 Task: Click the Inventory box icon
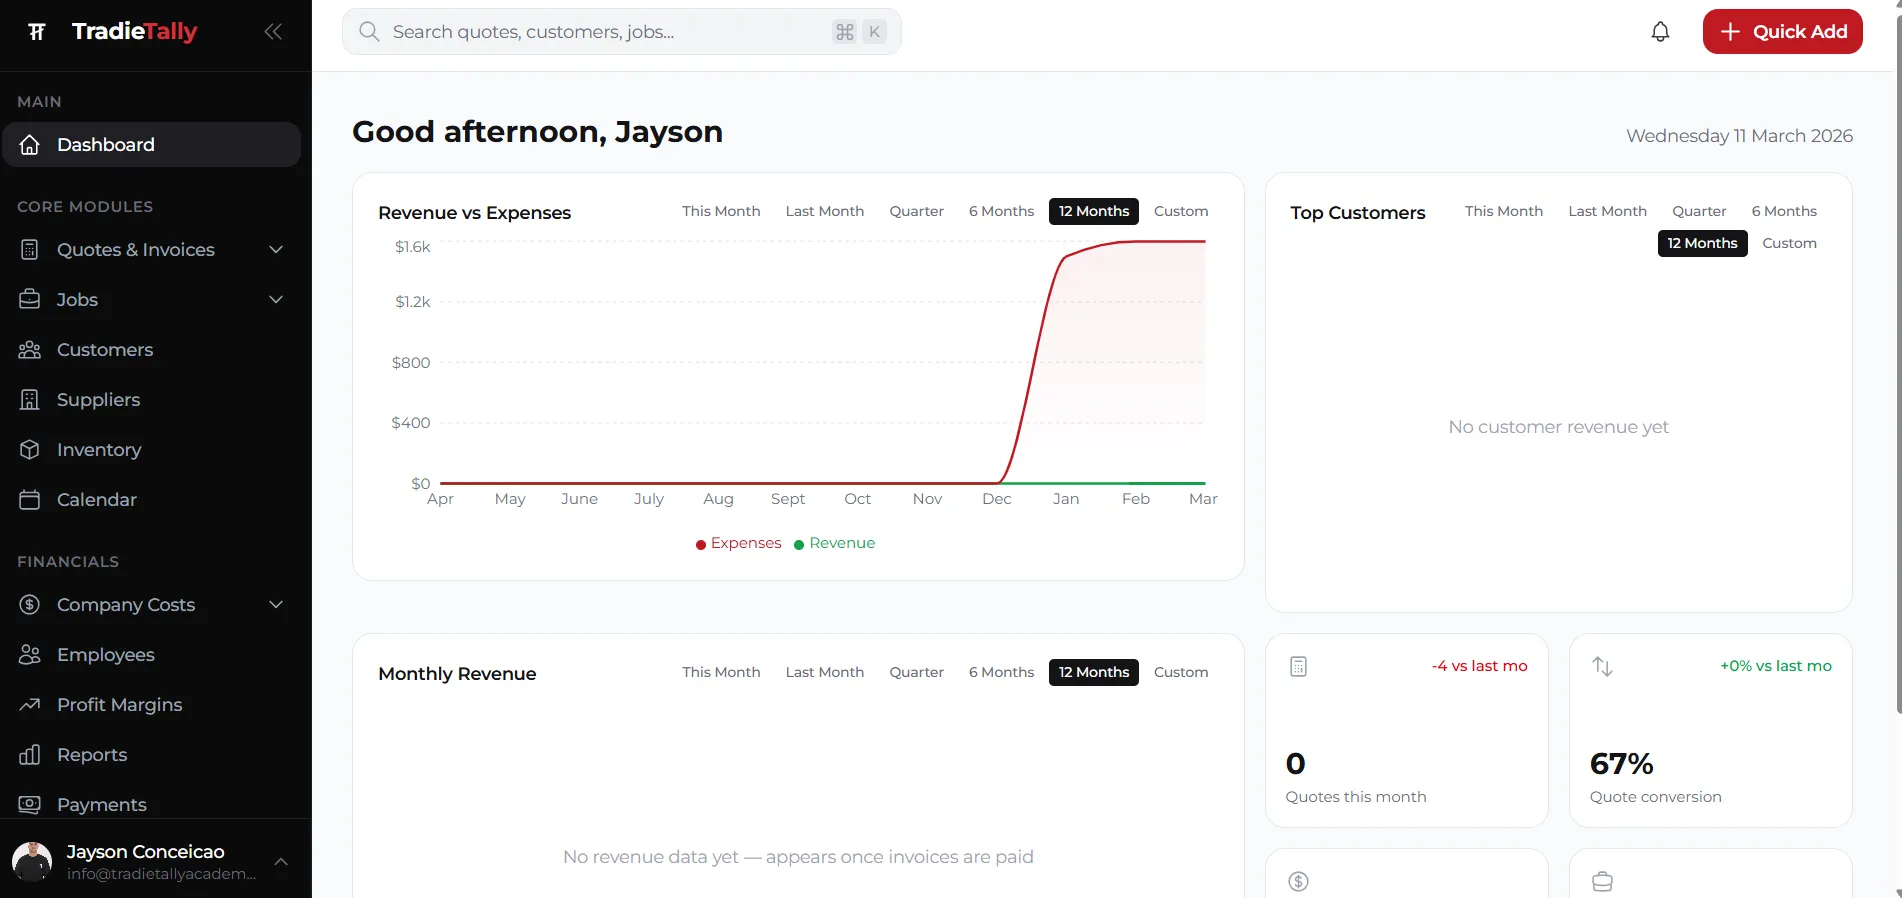click(x=30, y=450)
